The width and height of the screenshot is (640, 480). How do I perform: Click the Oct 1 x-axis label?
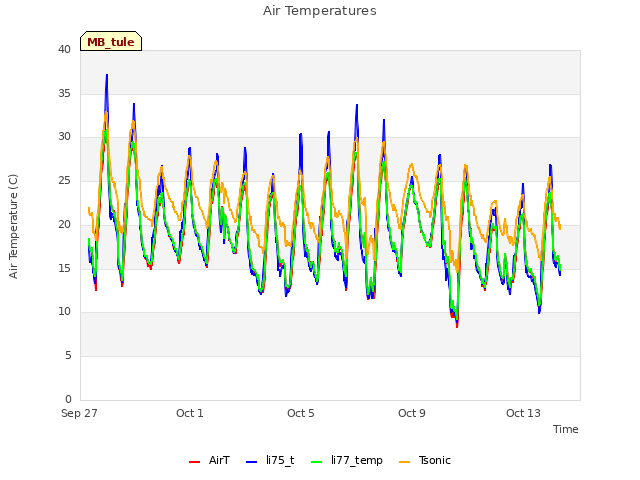pyautogui.click(x=189, y=413)
